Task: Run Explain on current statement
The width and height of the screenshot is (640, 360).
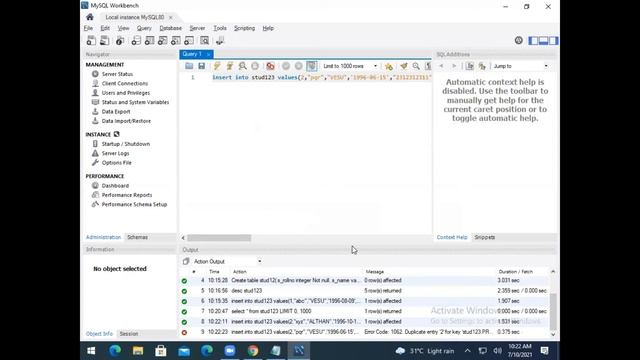Action: pyautogui.click(x=242, y=66)
